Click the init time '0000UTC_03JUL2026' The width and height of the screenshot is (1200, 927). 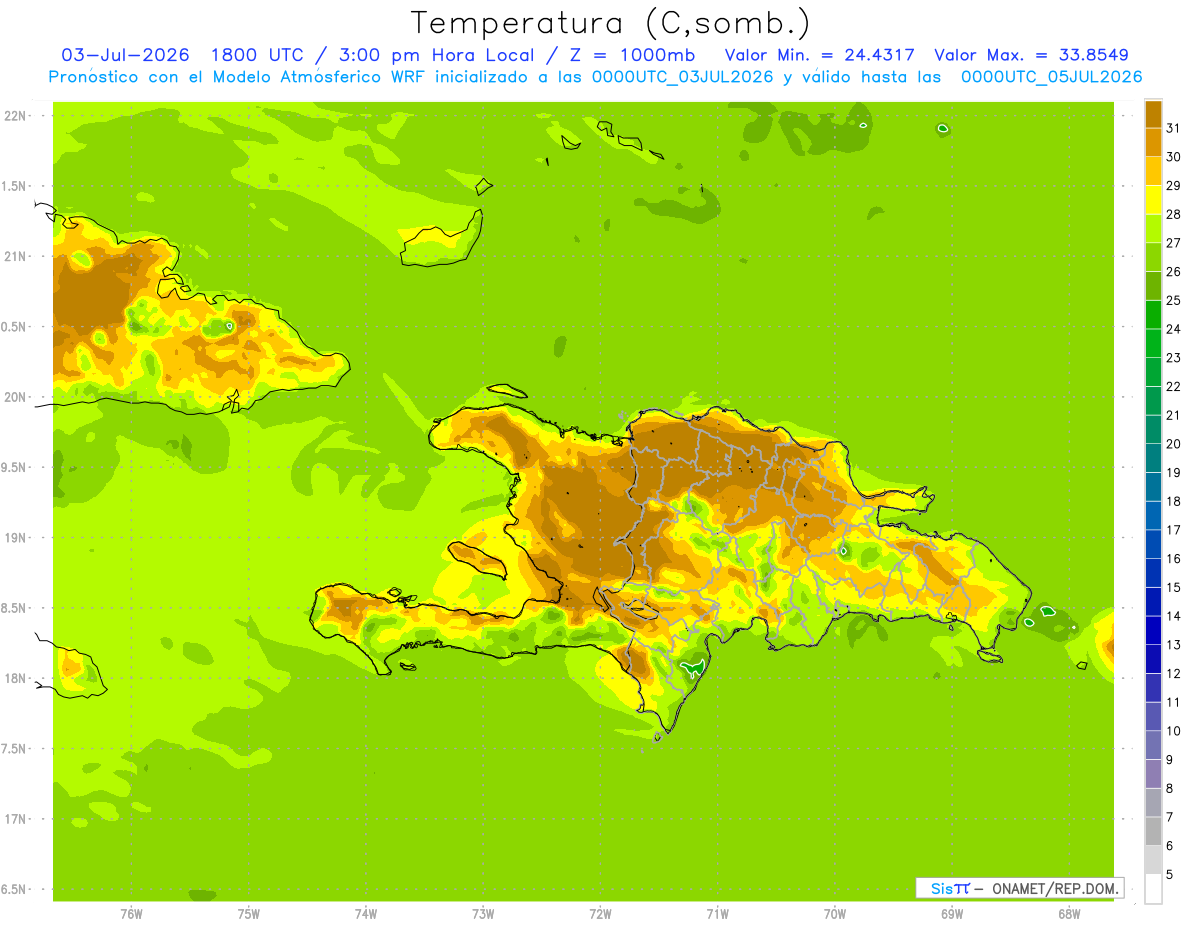(x=683, y=77)
